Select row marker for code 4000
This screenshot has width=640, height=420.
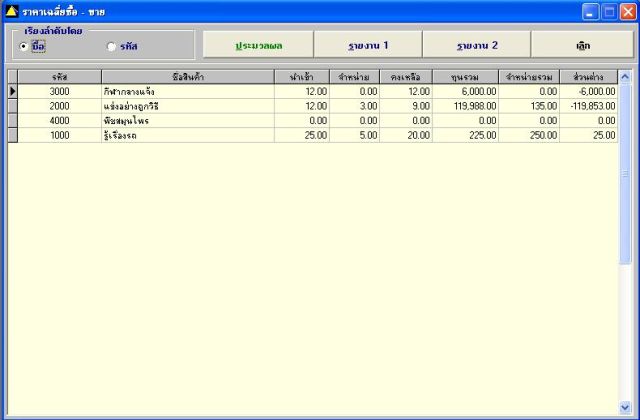click(13, 121)
